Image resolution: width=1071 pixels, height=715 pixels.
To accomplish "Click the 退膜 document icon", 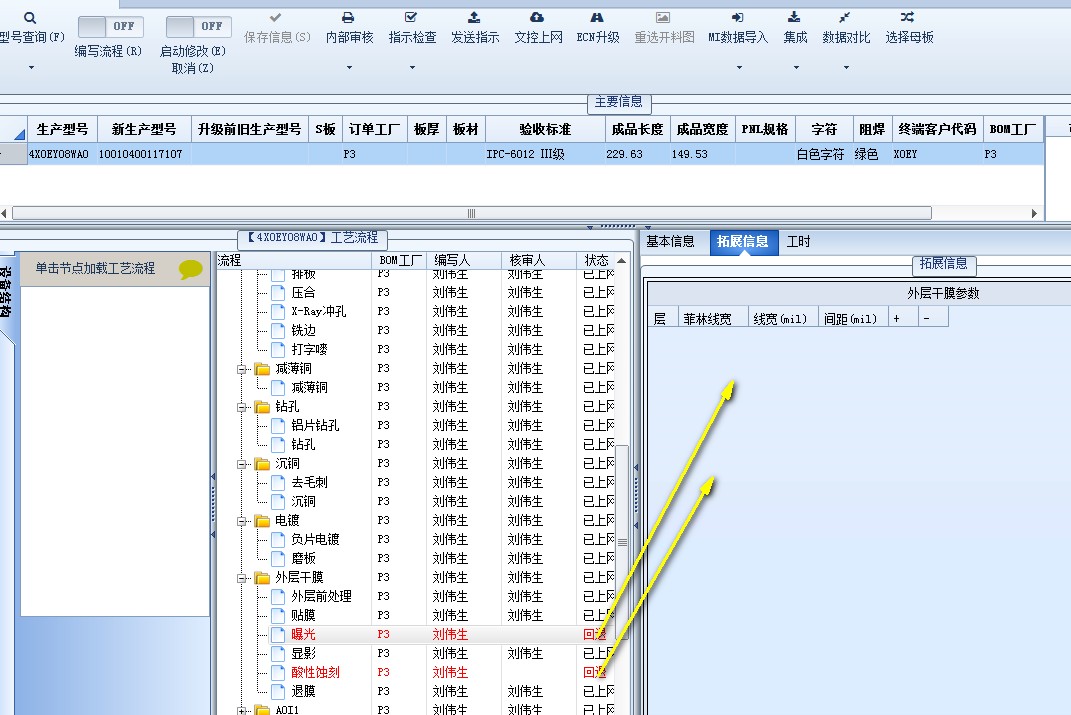I will pyautogui.click(x=278, y=691).
